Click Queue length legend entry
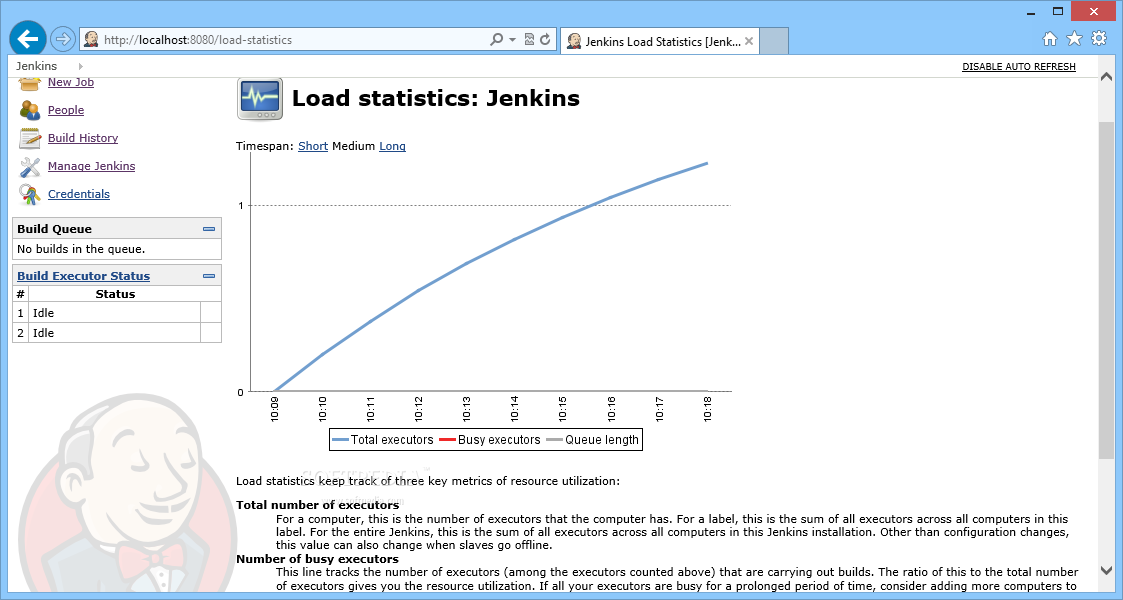 coord(592,440)
